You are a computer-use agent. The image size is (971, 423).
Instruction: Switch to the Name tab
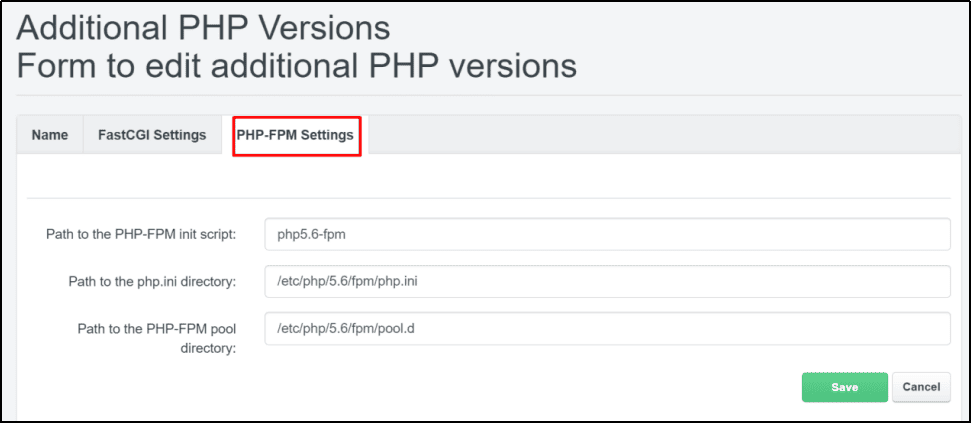(x=50, y=135)
